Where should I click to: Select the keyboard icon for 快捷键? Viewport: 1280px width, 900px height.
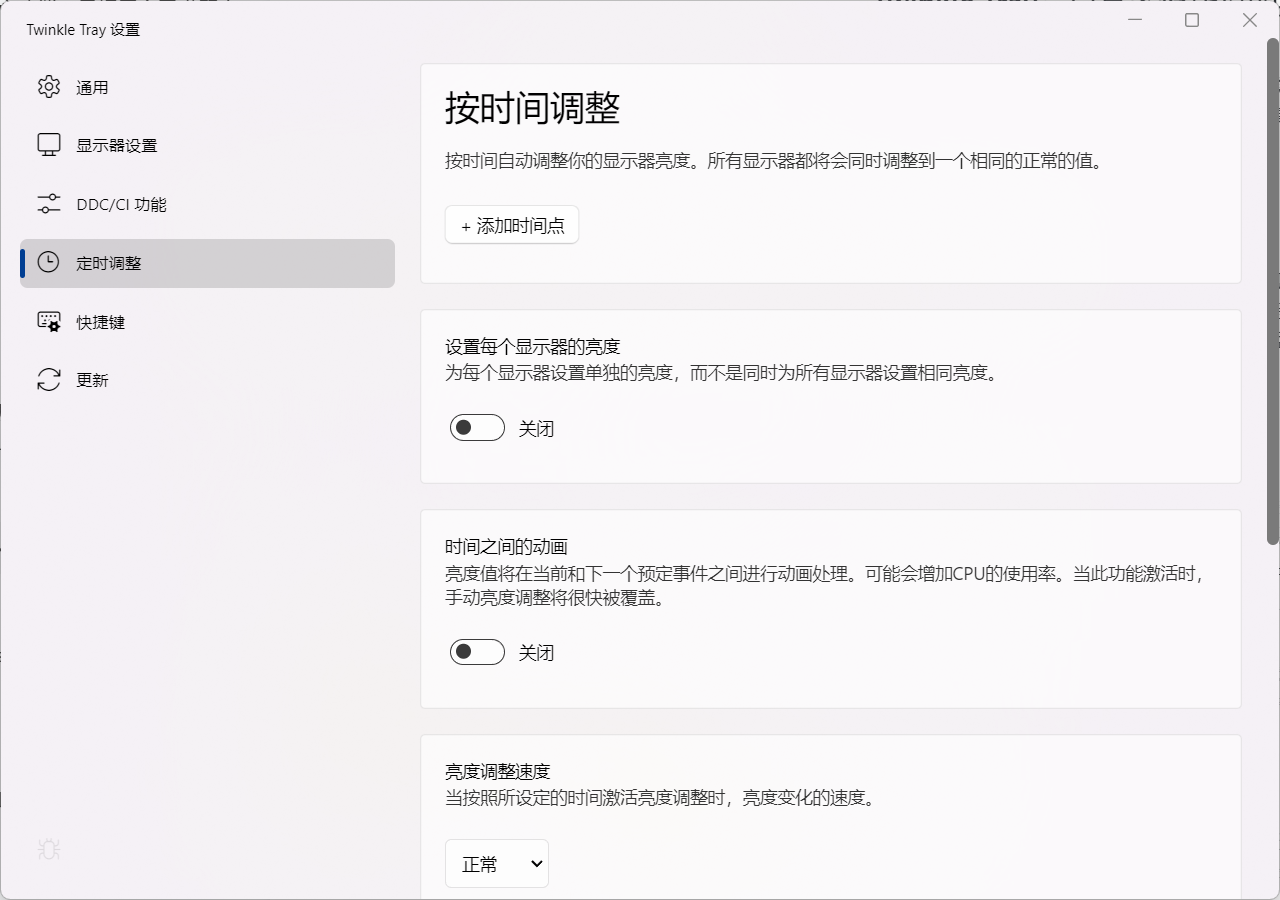[x=48, y=321]
